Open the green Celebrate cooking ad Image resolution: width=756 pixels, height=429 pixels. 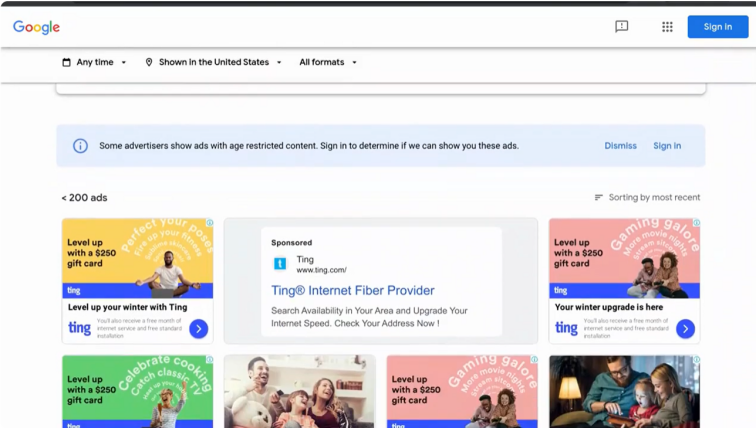point(137,391)
